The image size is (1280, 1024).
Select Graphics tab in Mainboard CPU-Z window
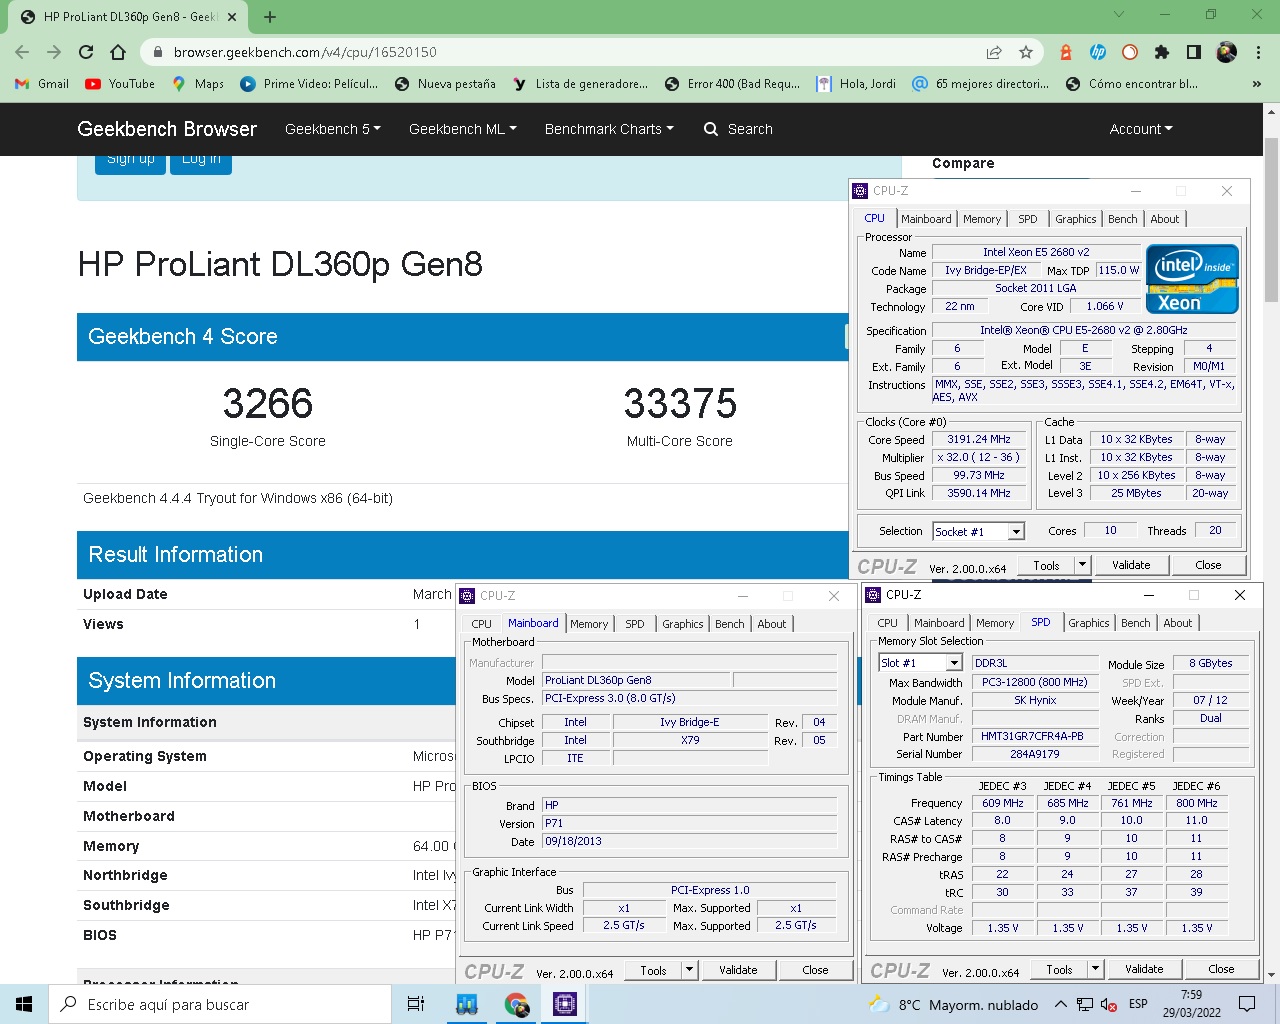pyautogui.click(x=683, y=624)
